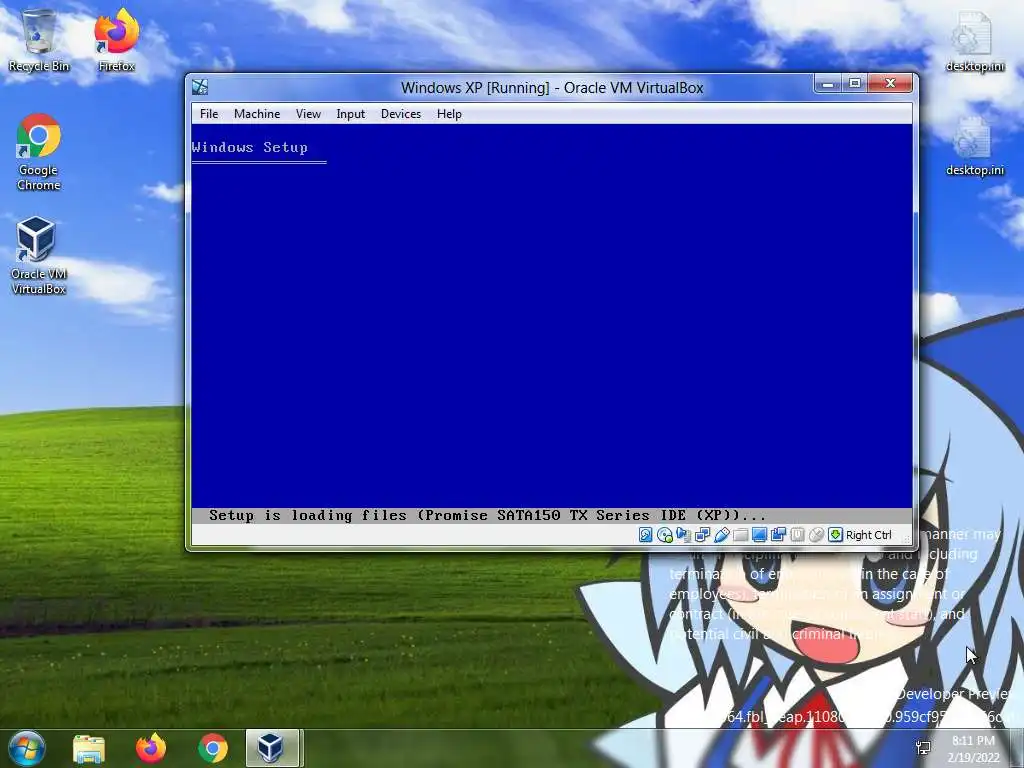Select the lower desktop.ini file icon
This screenshot has height=768, width=1024.
click(974, 146)
